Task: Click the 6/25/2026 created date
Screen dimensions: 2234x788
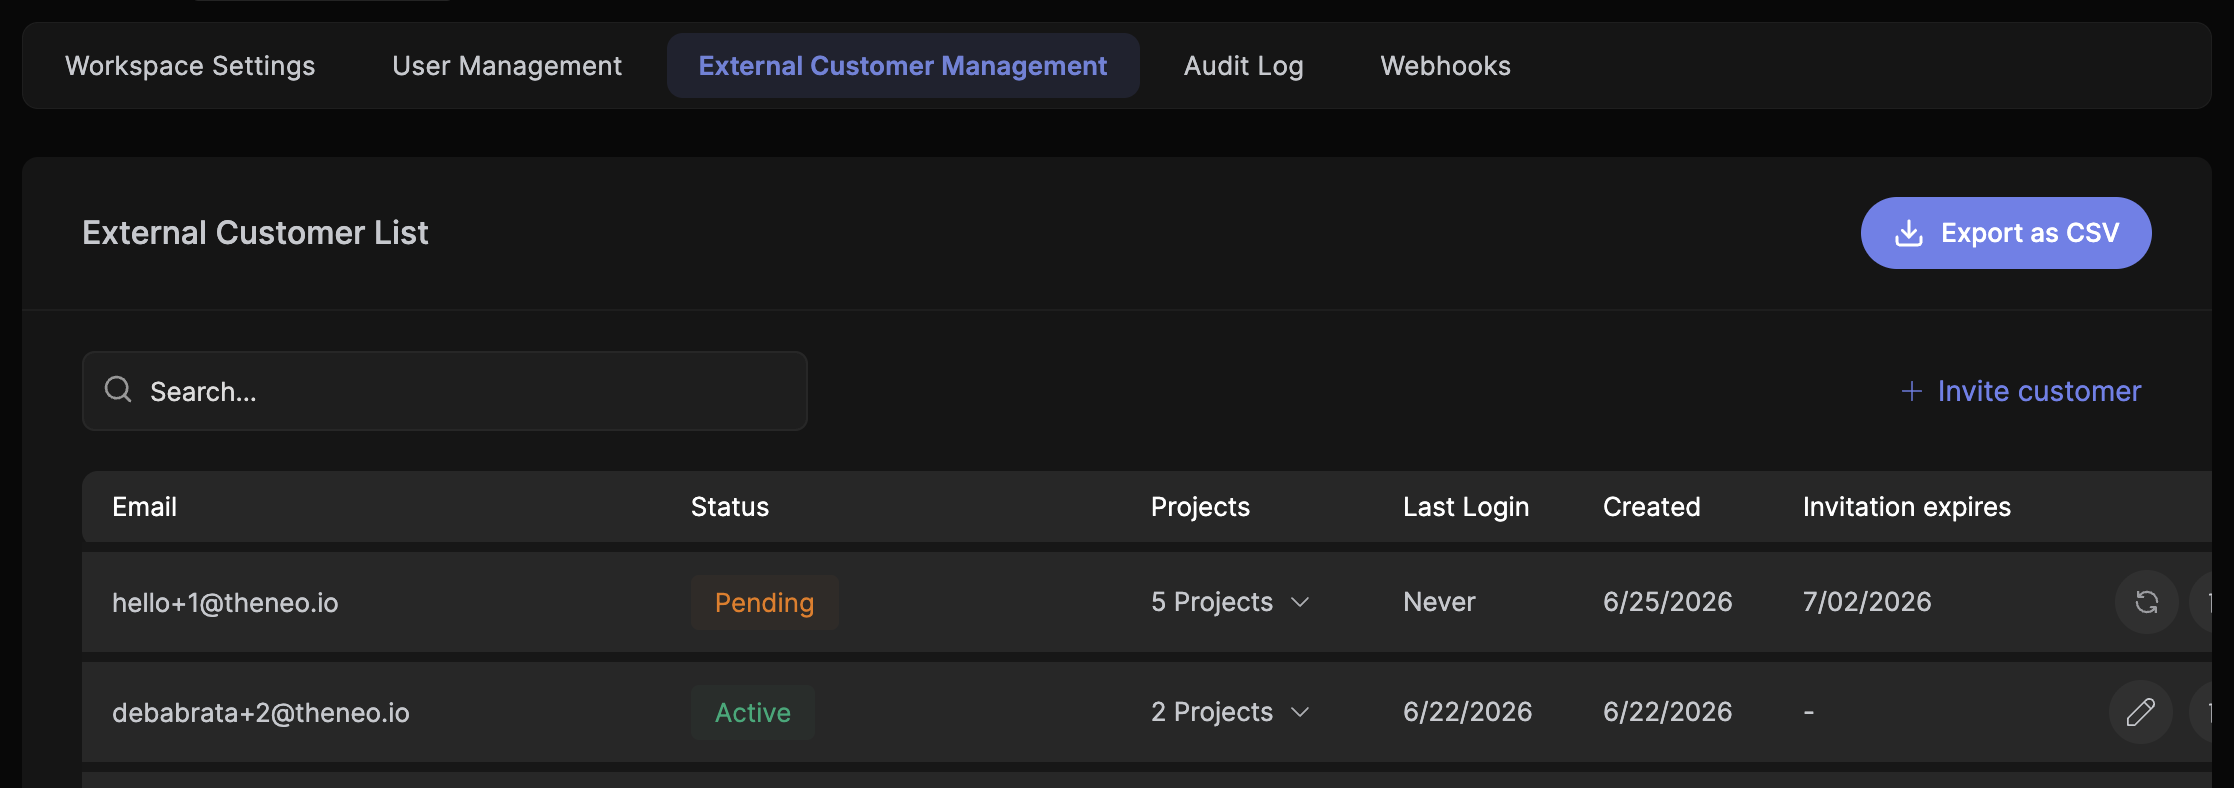Action: [x=1668, y=602]
